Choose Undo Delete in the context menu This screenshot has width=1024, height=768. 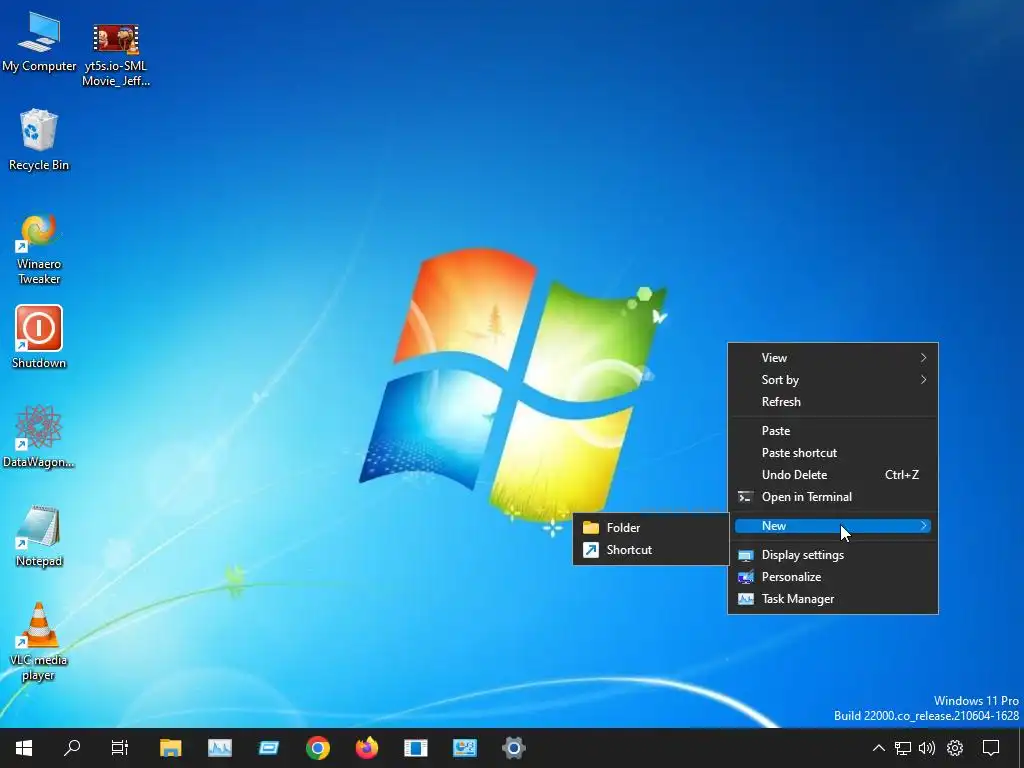833,475
